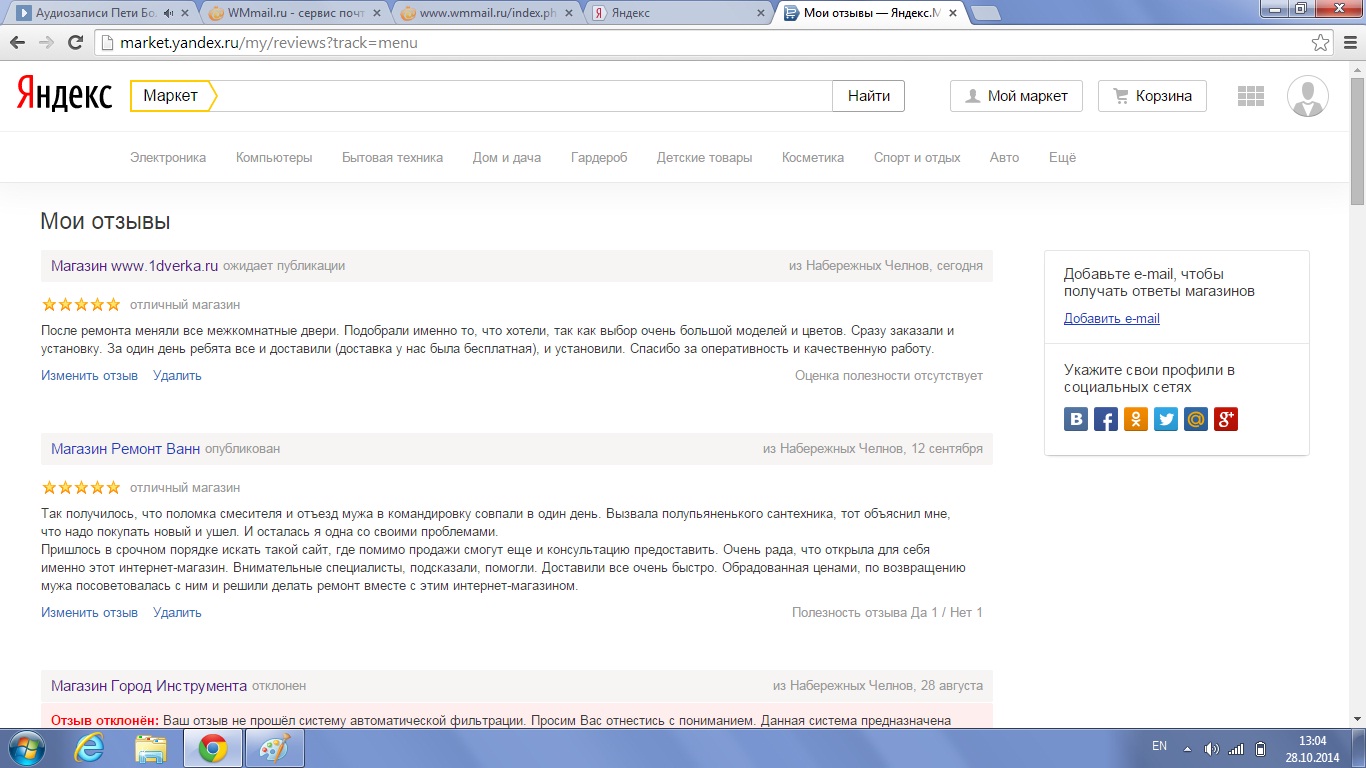The image size is (1366, 768).
Task: Click the Добавить e-mail link
Action: (1112, 318)
